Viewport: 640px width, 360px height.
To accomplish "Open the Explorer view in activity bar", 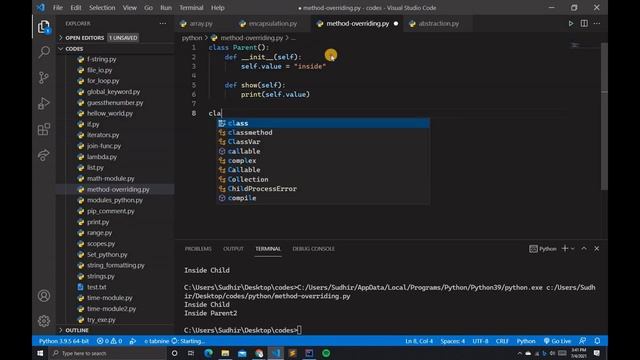I will tap(44, 27).
